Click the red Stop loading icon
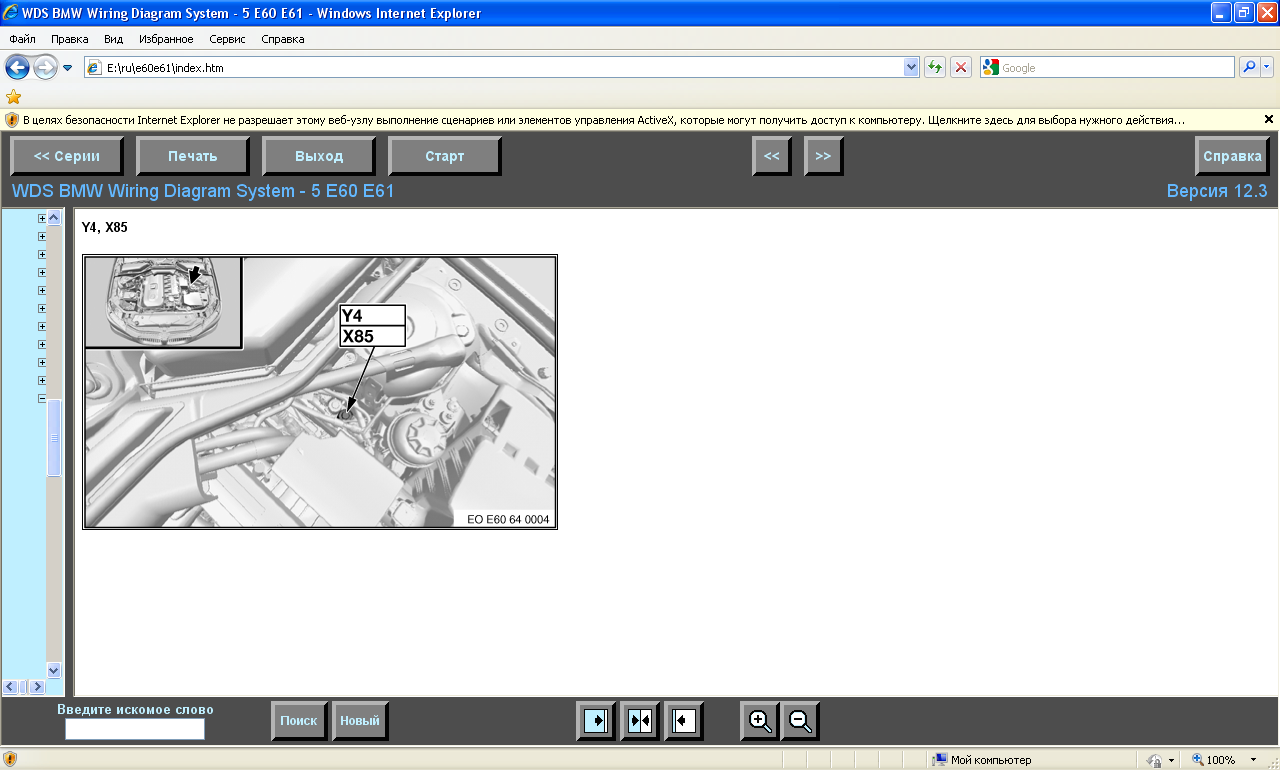The width and height of the screenshot is (1280, 770). tap(961, 67)
